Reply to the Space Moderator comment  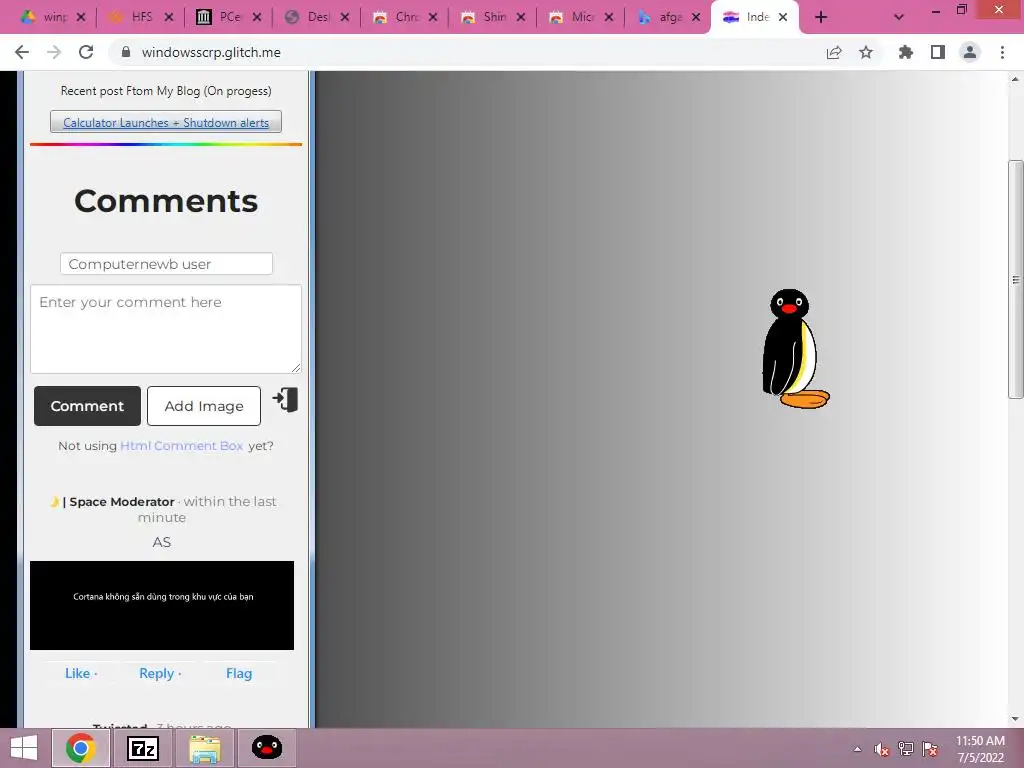(x=156, y=673)
